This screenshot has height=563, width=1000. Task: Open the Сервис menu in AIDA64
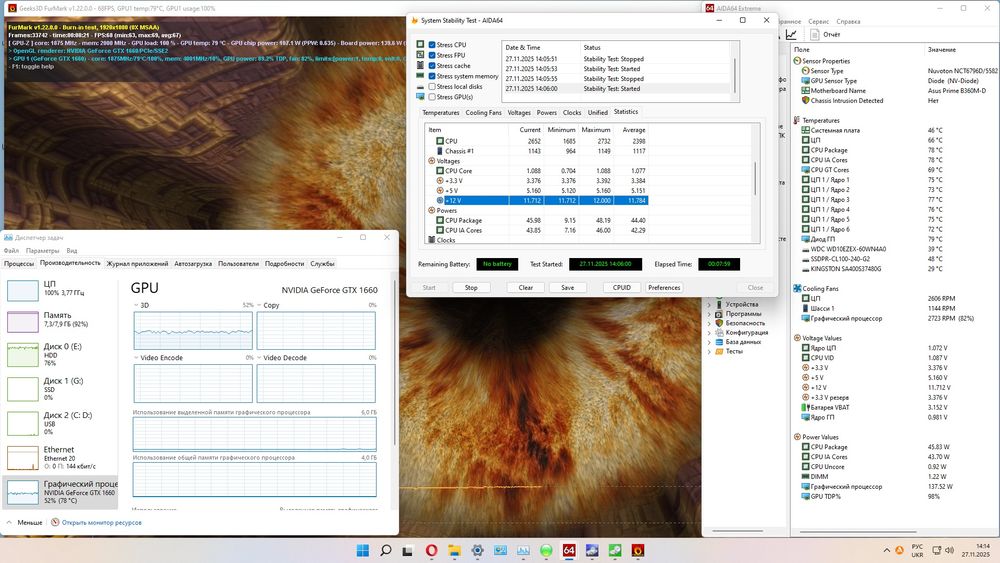tap(818, 22)
